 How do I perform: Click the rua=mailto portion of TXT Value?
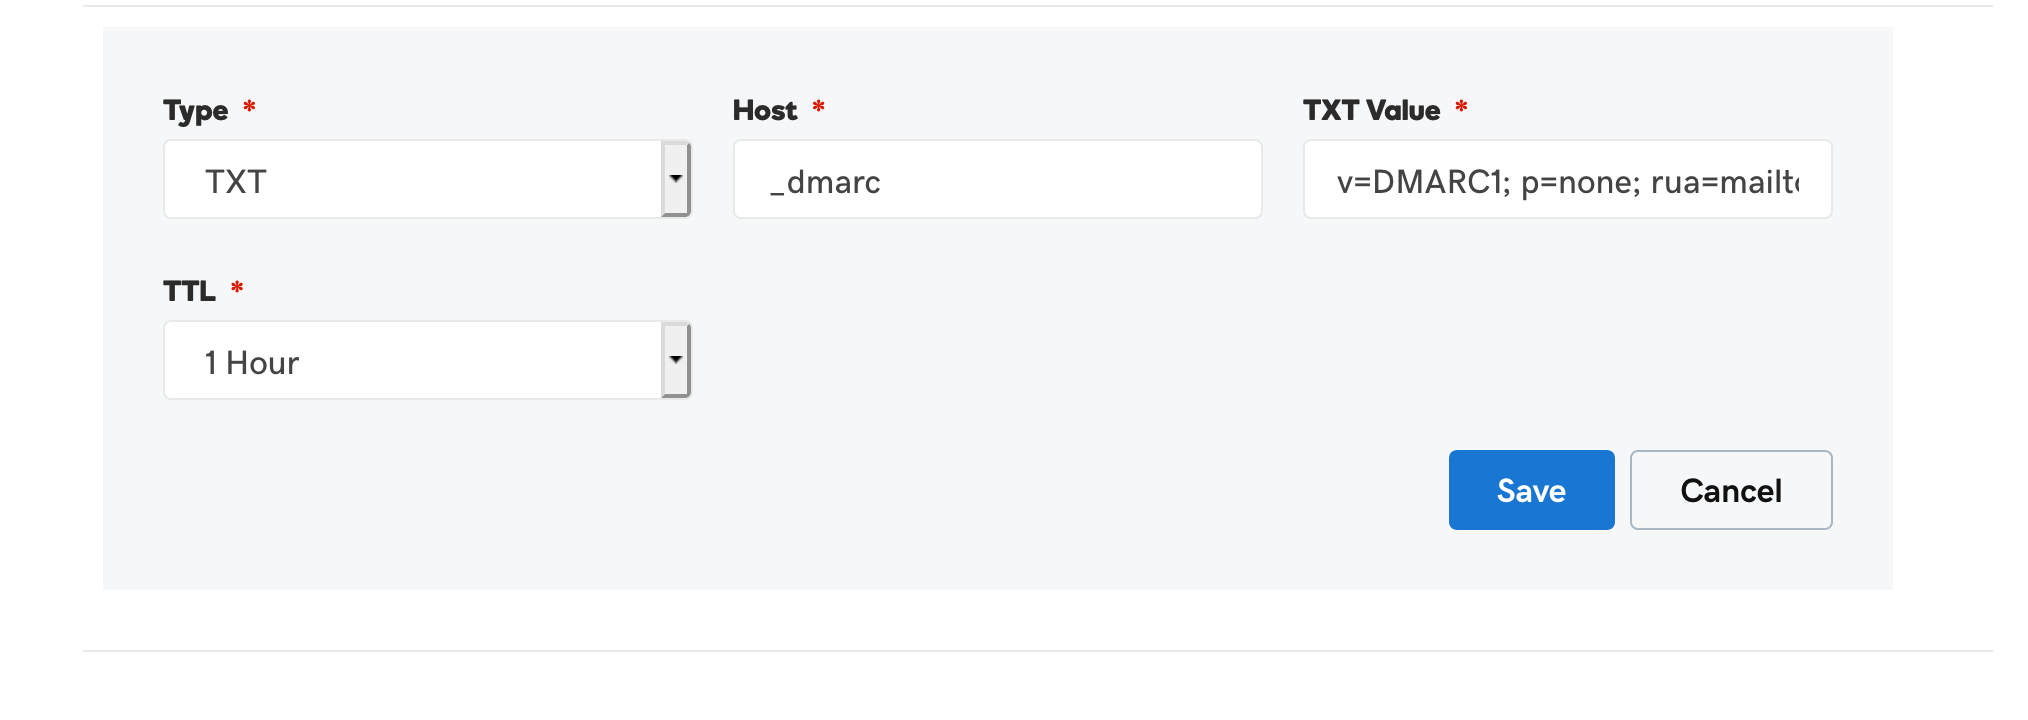coord(1724,182)
